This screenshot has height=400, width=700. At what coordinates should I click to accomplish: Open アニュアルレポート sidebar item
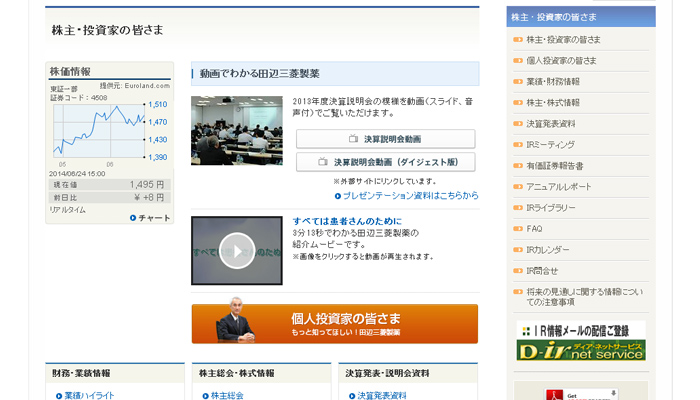tap(558, 187)
